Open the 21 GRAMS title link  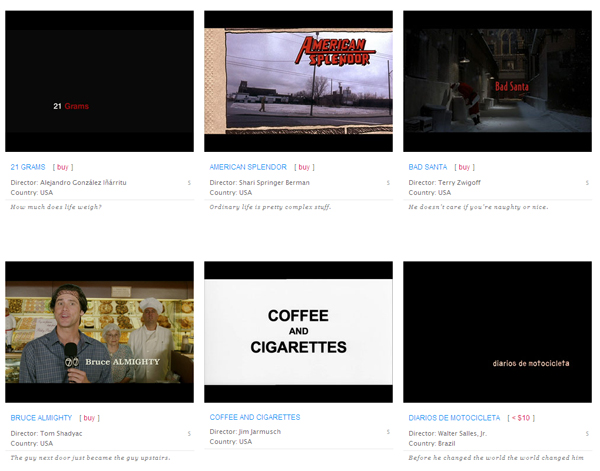28,167
